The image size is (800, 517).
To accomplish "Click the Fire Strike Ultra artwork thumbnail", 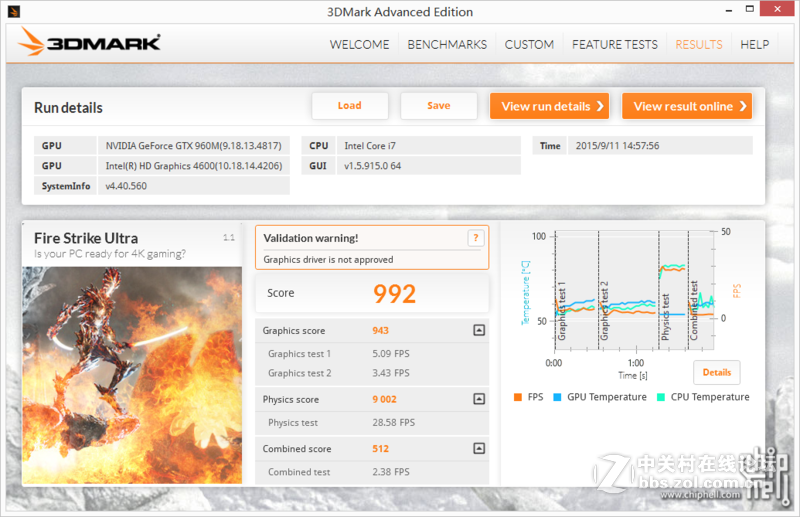I will (x=132, y=375).
